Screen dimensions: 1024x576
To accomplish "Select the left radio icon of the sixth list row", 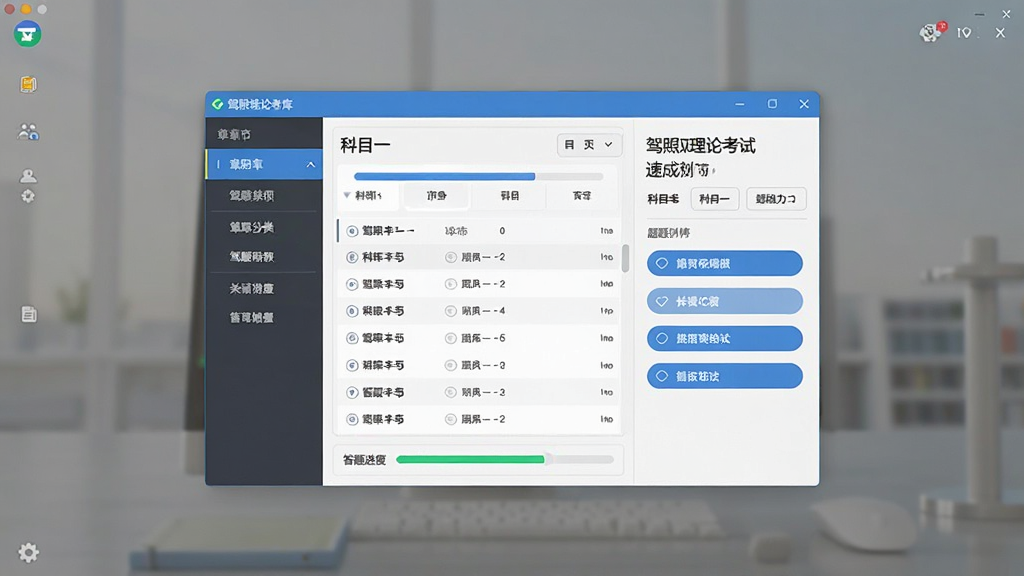I will tap(352, 365).
